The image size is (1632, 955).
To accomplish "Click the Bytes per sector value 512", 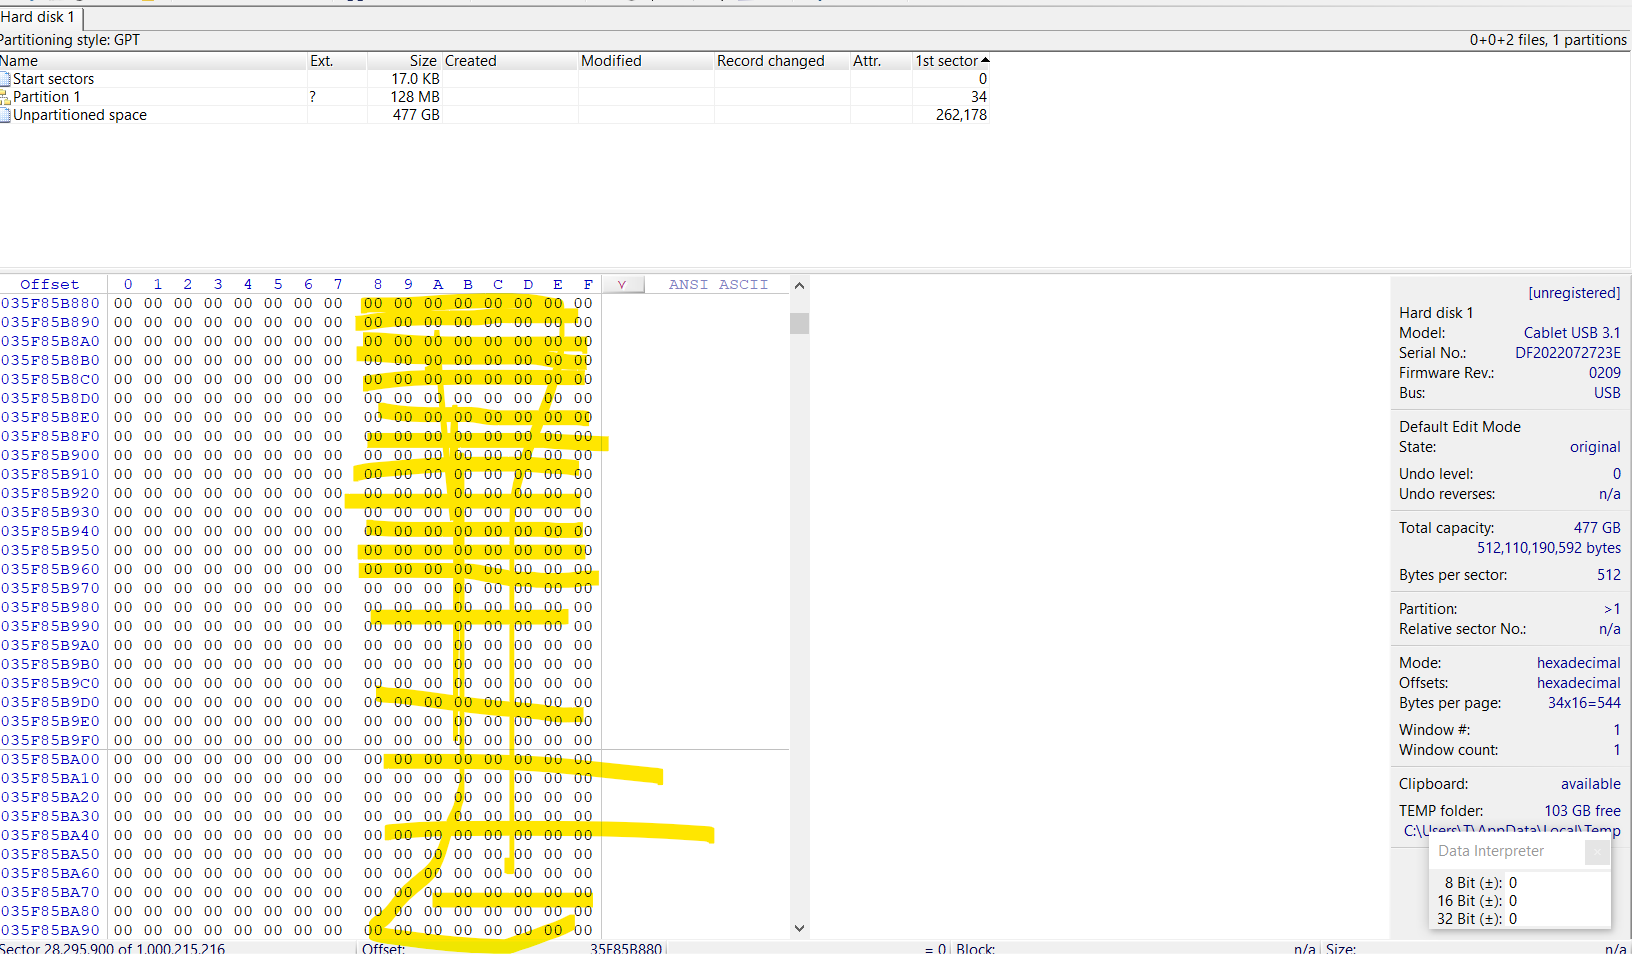I will pyautogui.click(x=1609, y=575).
